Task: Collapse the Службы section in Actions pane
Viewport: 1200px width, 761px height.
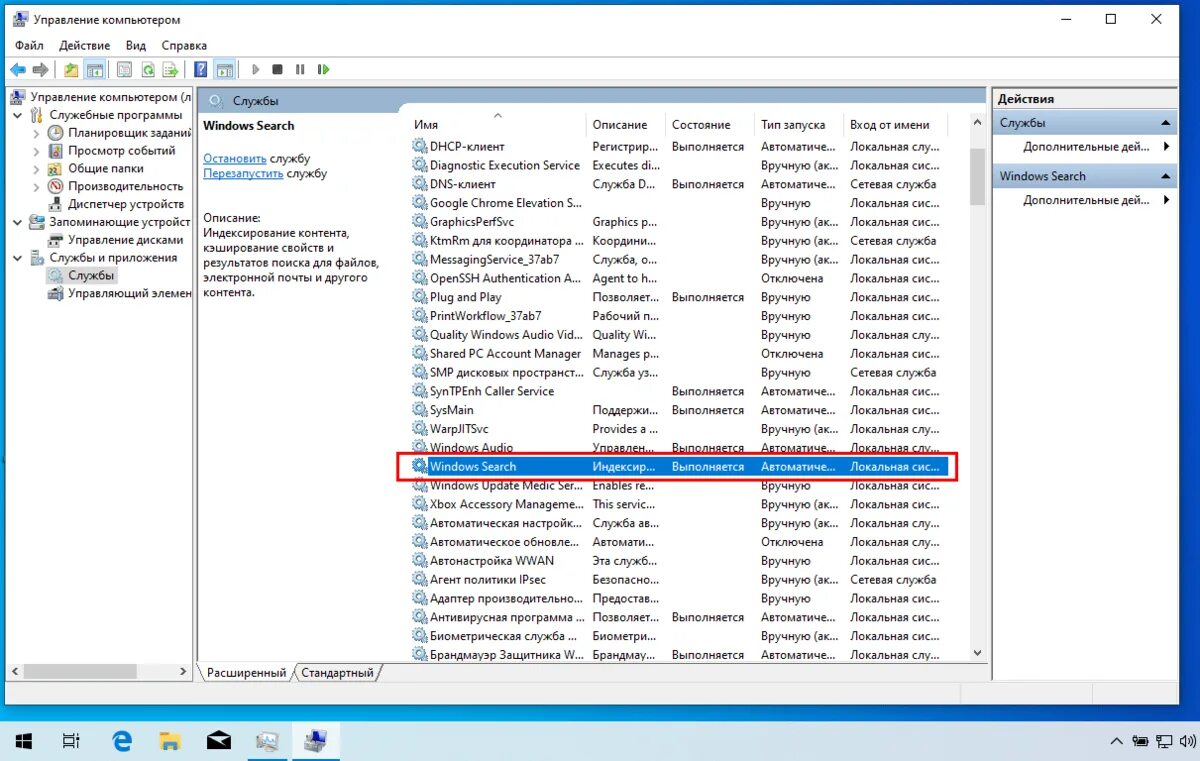Action: (1166, 123)
